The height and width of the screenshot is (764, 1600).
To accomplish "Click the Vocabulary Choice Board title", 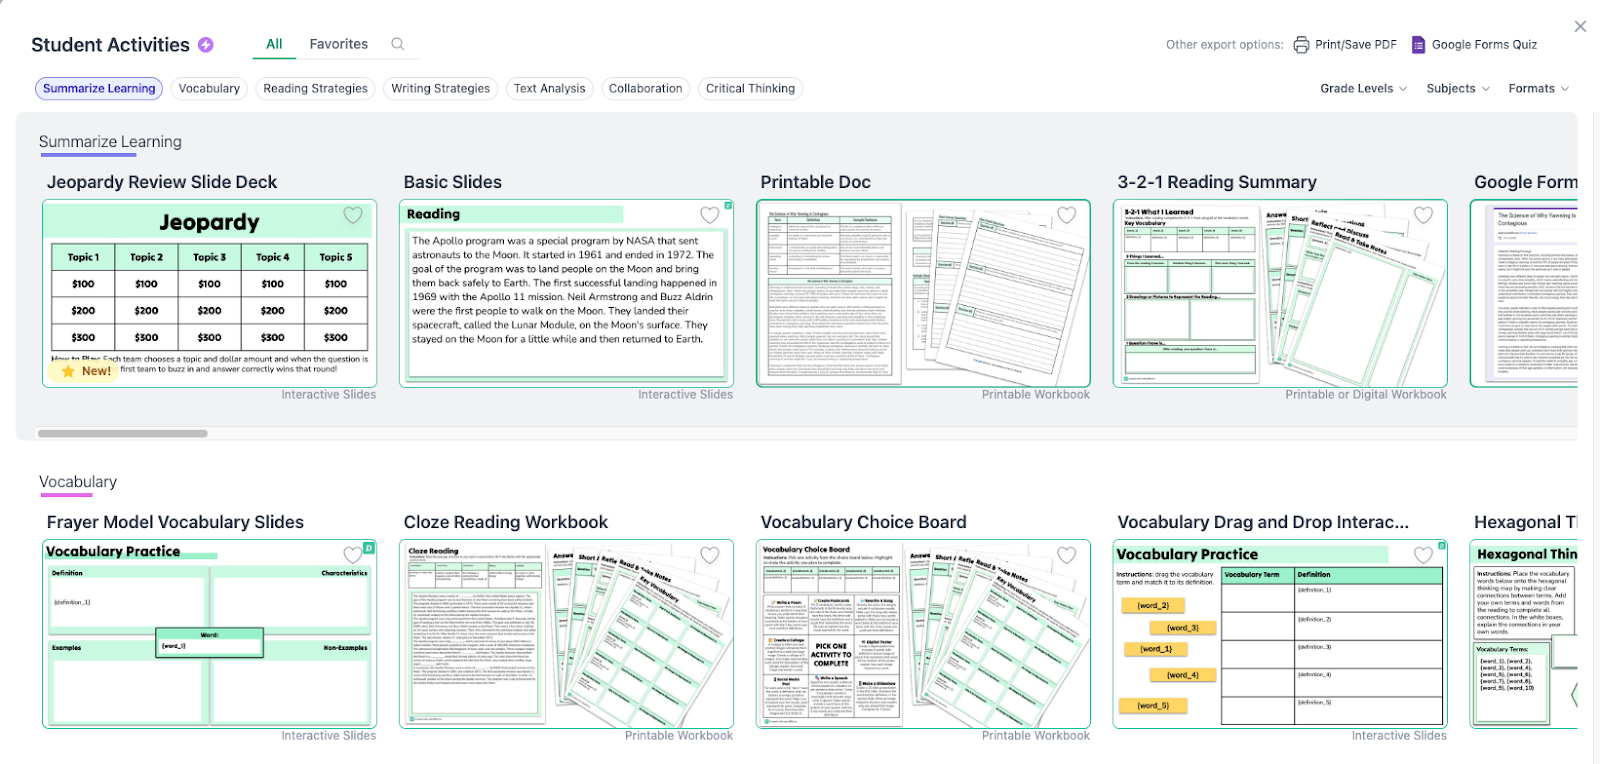I will click(863, 522).
